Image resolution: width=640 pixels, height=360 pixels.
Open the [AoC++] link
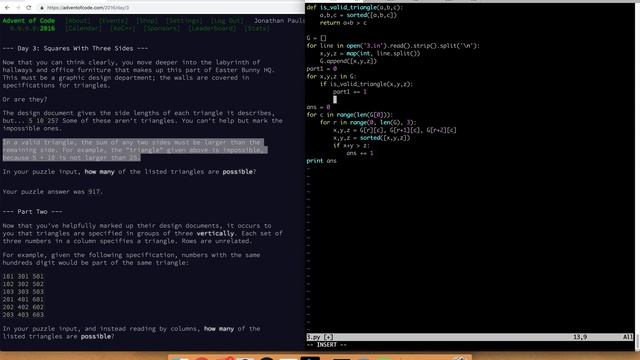(x=122, y=29)
